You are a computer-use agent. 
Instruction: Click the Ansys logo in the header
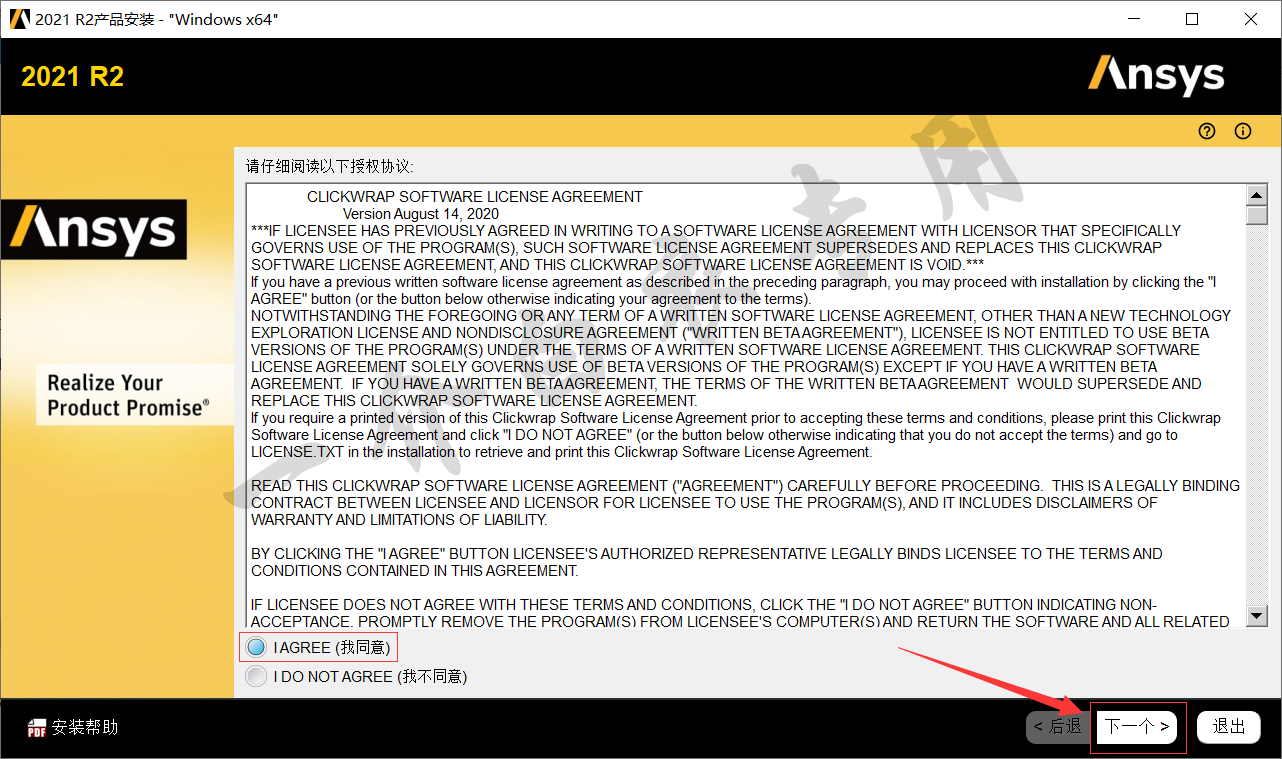click(x=1157, y=76)
